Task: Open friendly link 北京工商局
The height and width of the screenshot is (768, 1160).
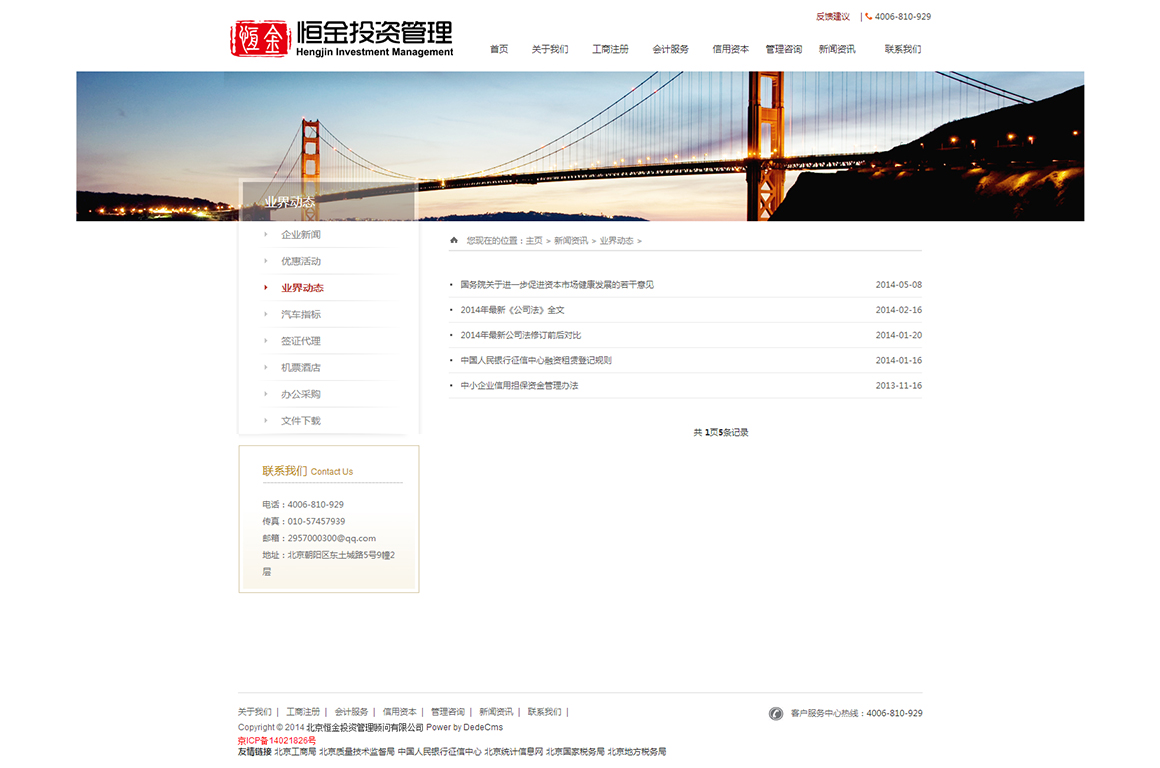Action: pos(295,752)
